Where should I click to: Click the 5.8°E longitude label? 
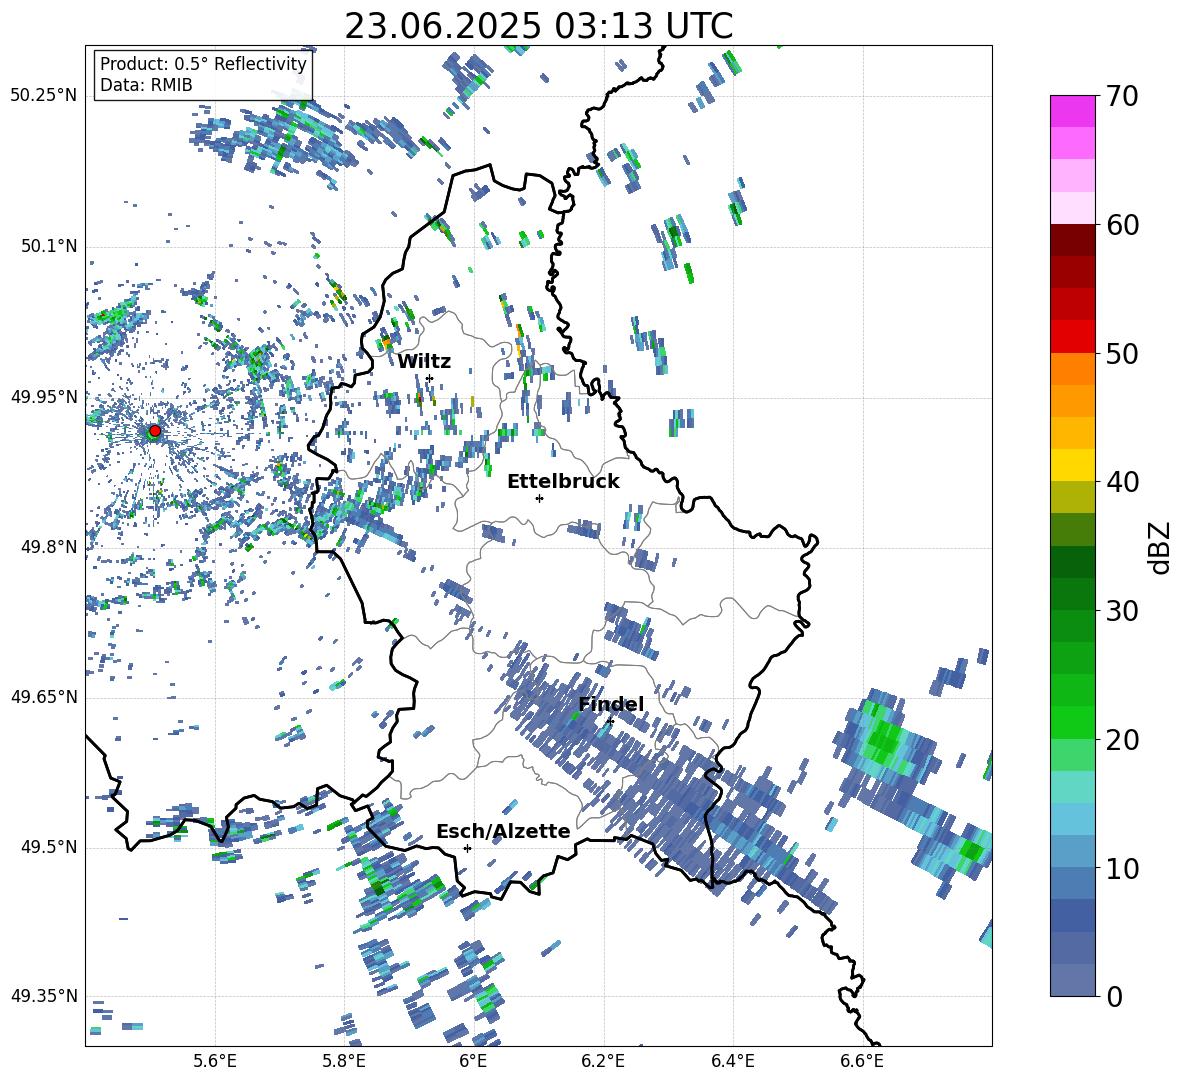[x=344, y=1061]
